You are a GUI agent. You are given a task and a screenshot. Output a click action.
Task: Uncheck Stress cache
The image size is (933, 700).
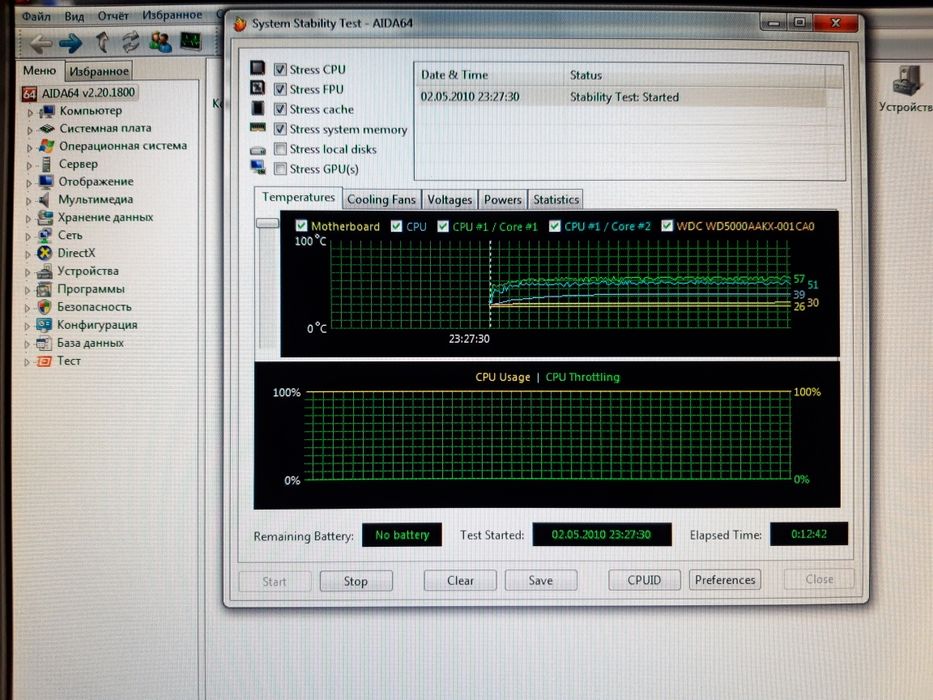[280, 109]
